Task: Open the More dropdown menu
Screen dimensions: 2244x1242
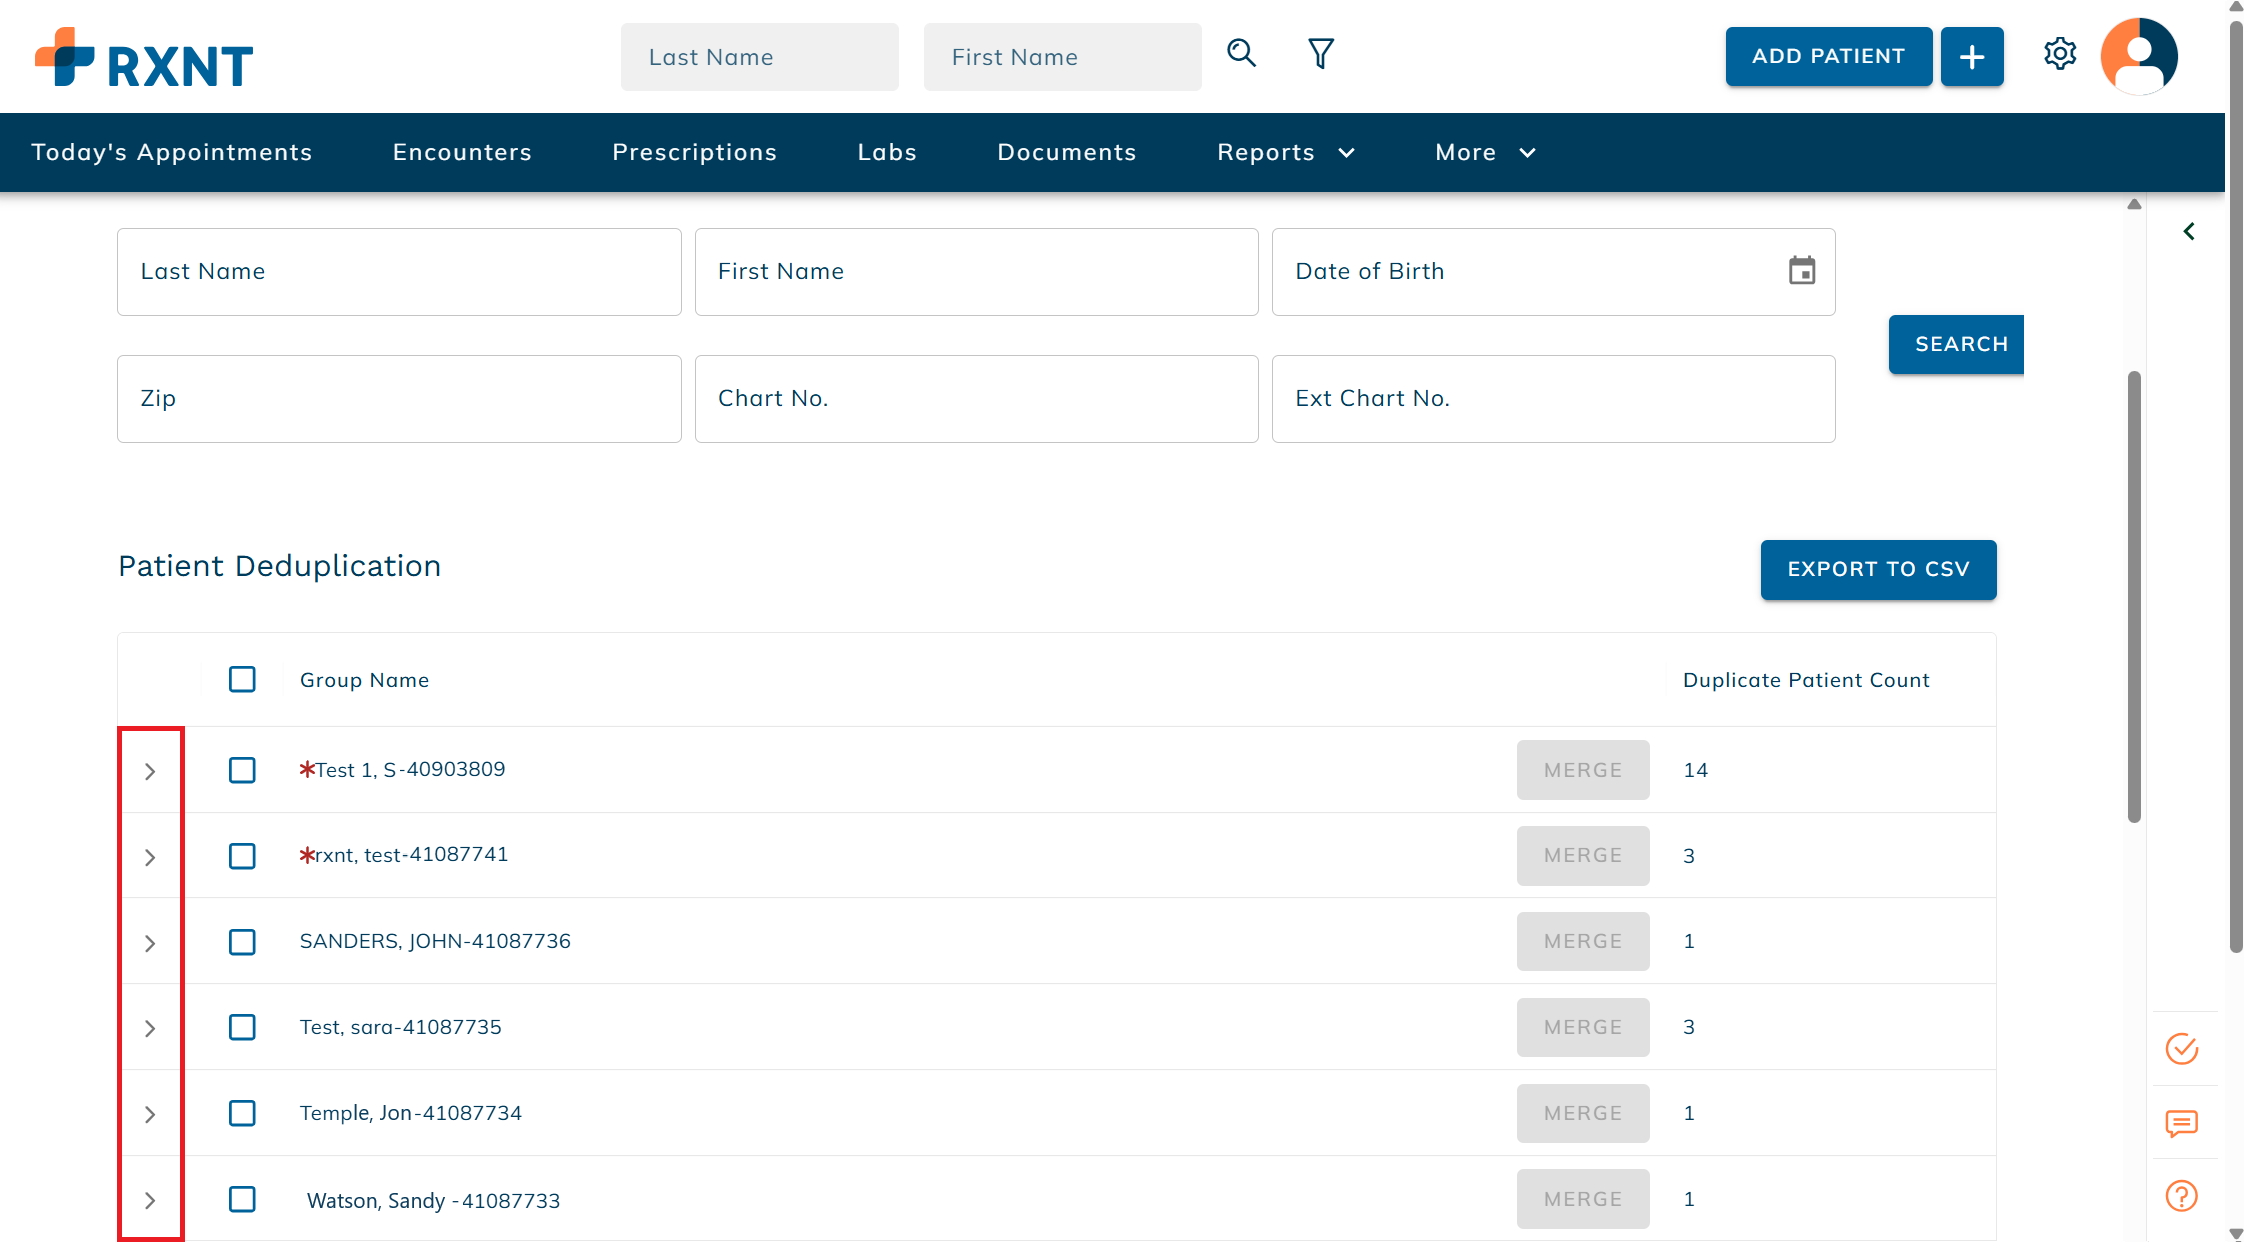Action: (x=1485, y=152)
